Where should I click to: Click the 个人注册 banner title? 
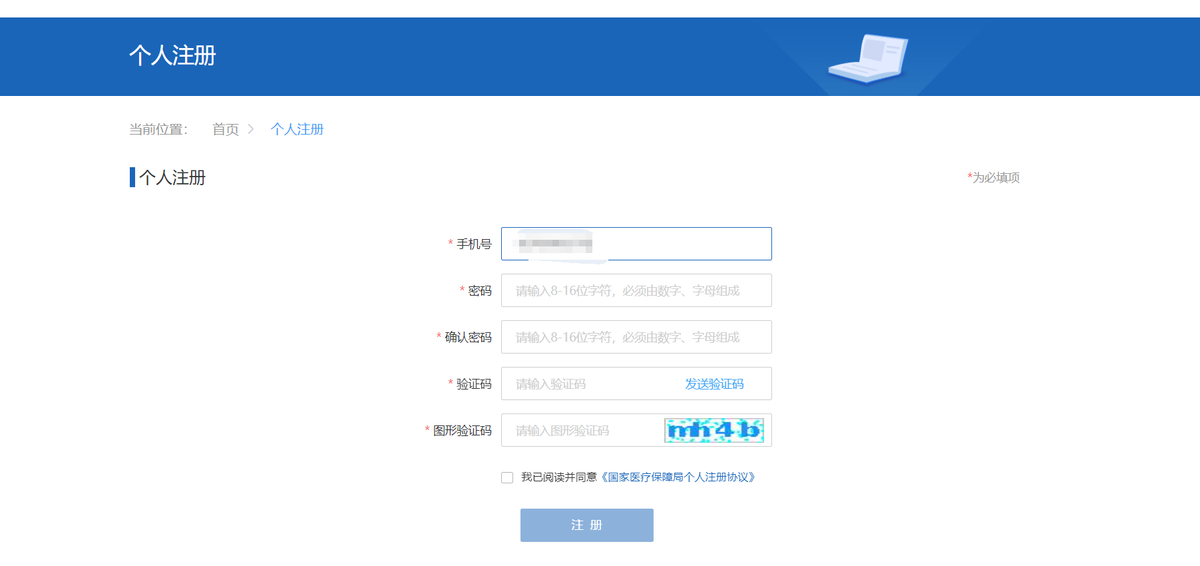pyautogui.click(x=172, y=55)
